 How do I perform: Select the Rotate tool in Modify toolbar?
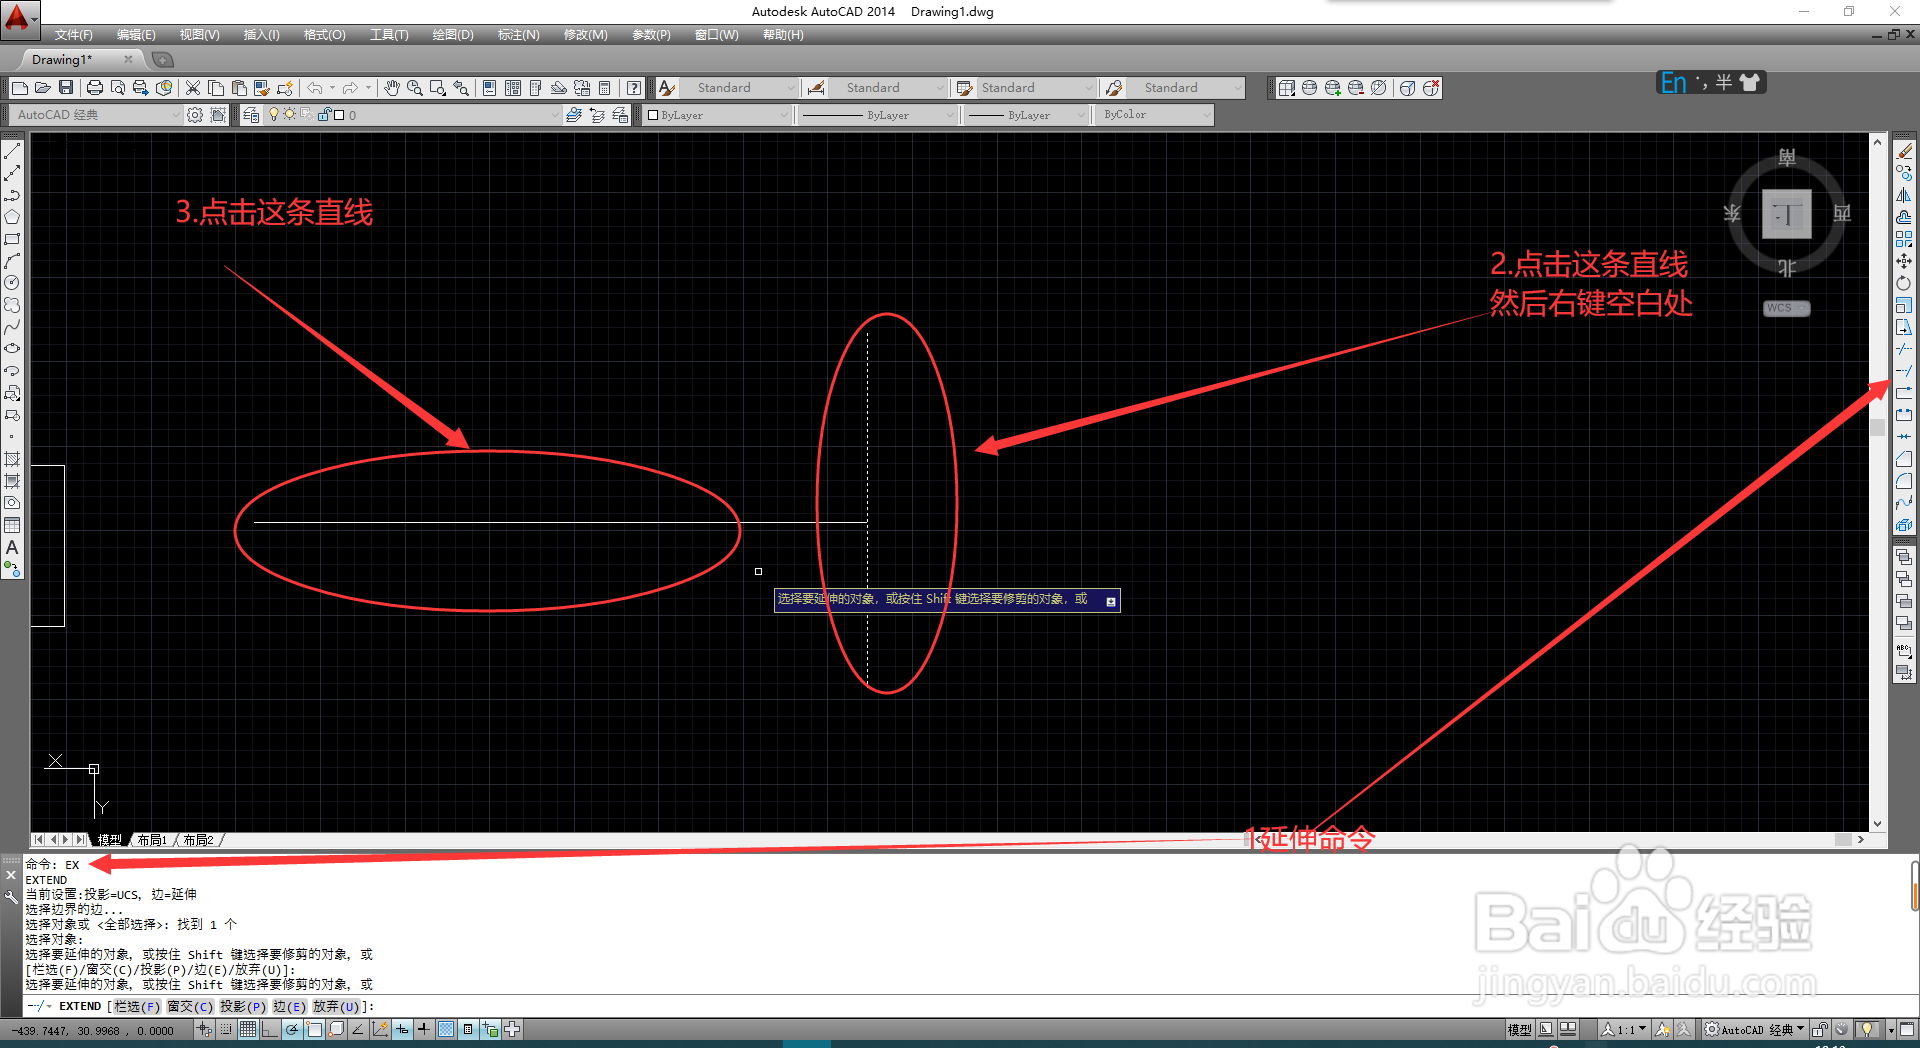tap(1904, 283)
